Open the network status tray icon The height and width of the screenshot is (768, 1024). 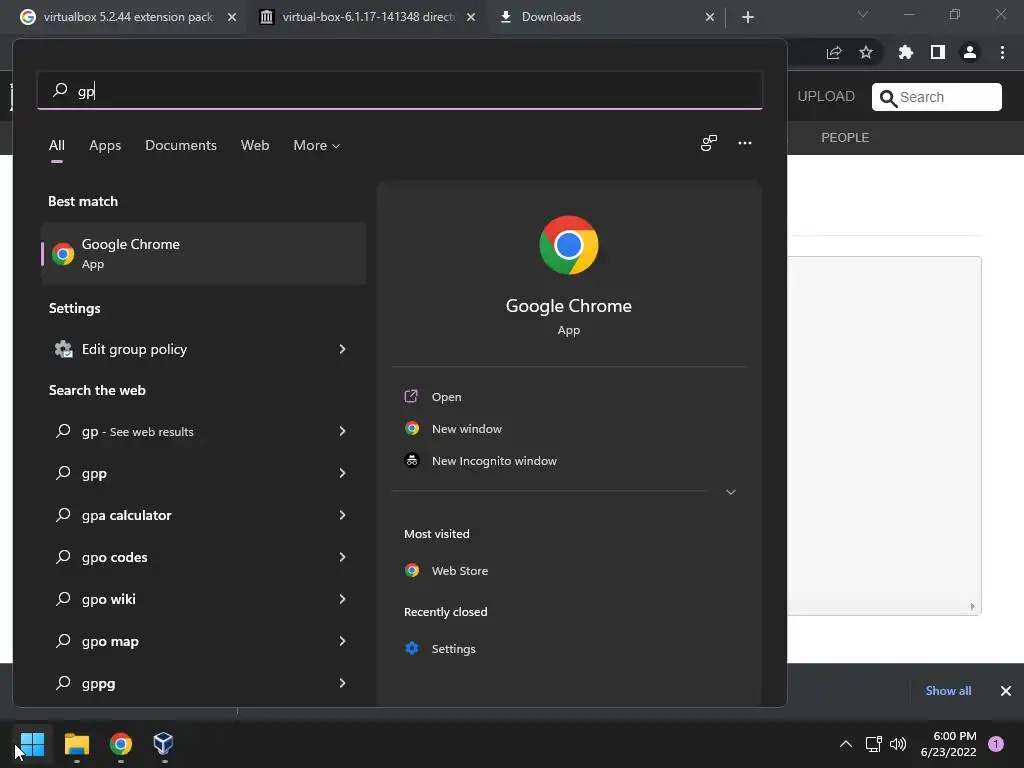click(x=873, y=744)
